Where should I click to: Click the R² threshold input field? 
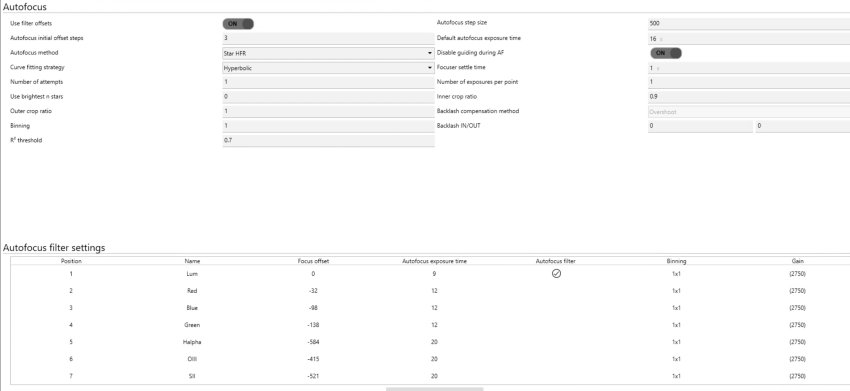pos(328,140)
